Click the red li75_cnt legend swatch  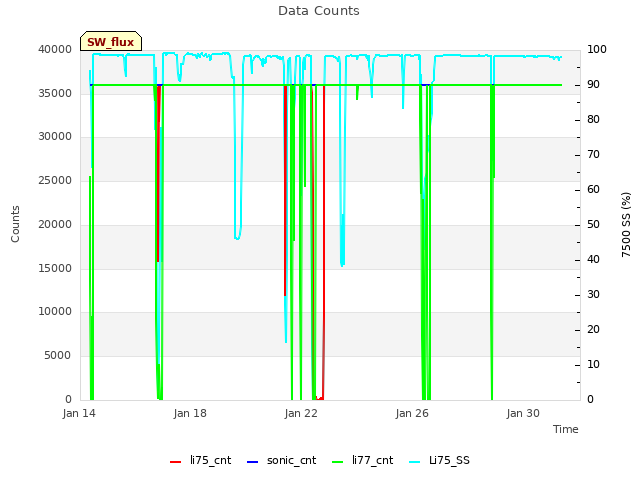tap(176, 462)
